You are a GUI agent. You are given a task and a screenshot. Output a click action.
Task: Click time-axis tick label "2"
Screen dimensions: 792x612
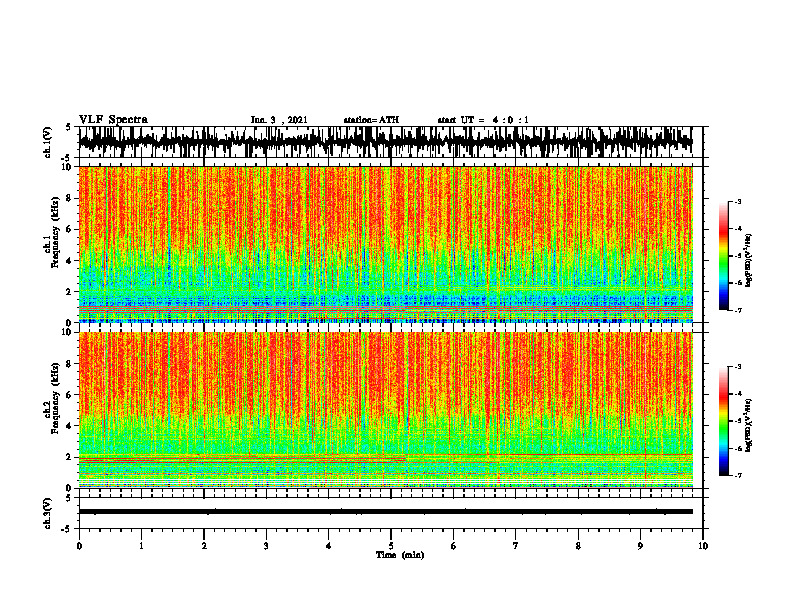coord(204,546)
